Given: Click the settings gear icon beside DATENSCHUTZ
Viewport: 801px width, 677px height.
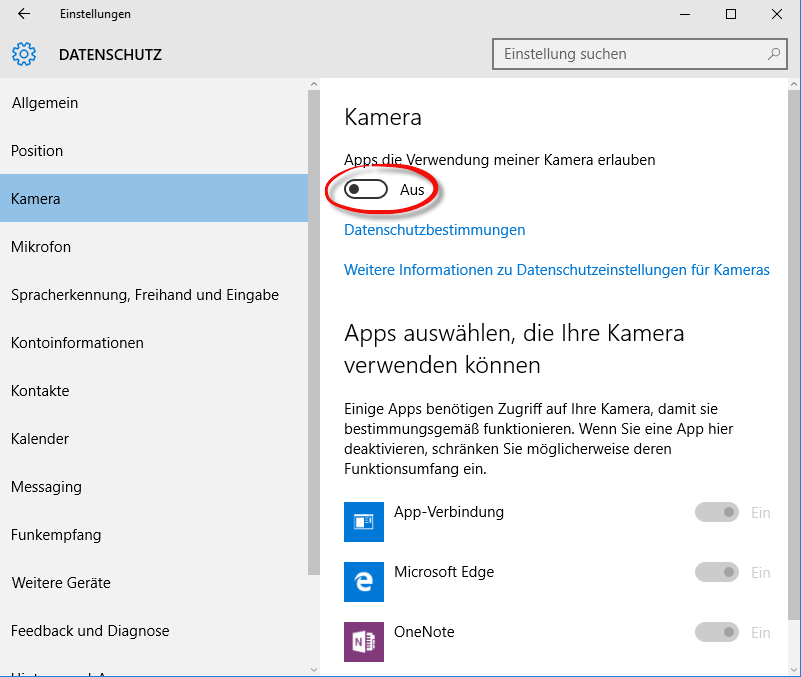Looking at the screenshot, I should (24, 54).
